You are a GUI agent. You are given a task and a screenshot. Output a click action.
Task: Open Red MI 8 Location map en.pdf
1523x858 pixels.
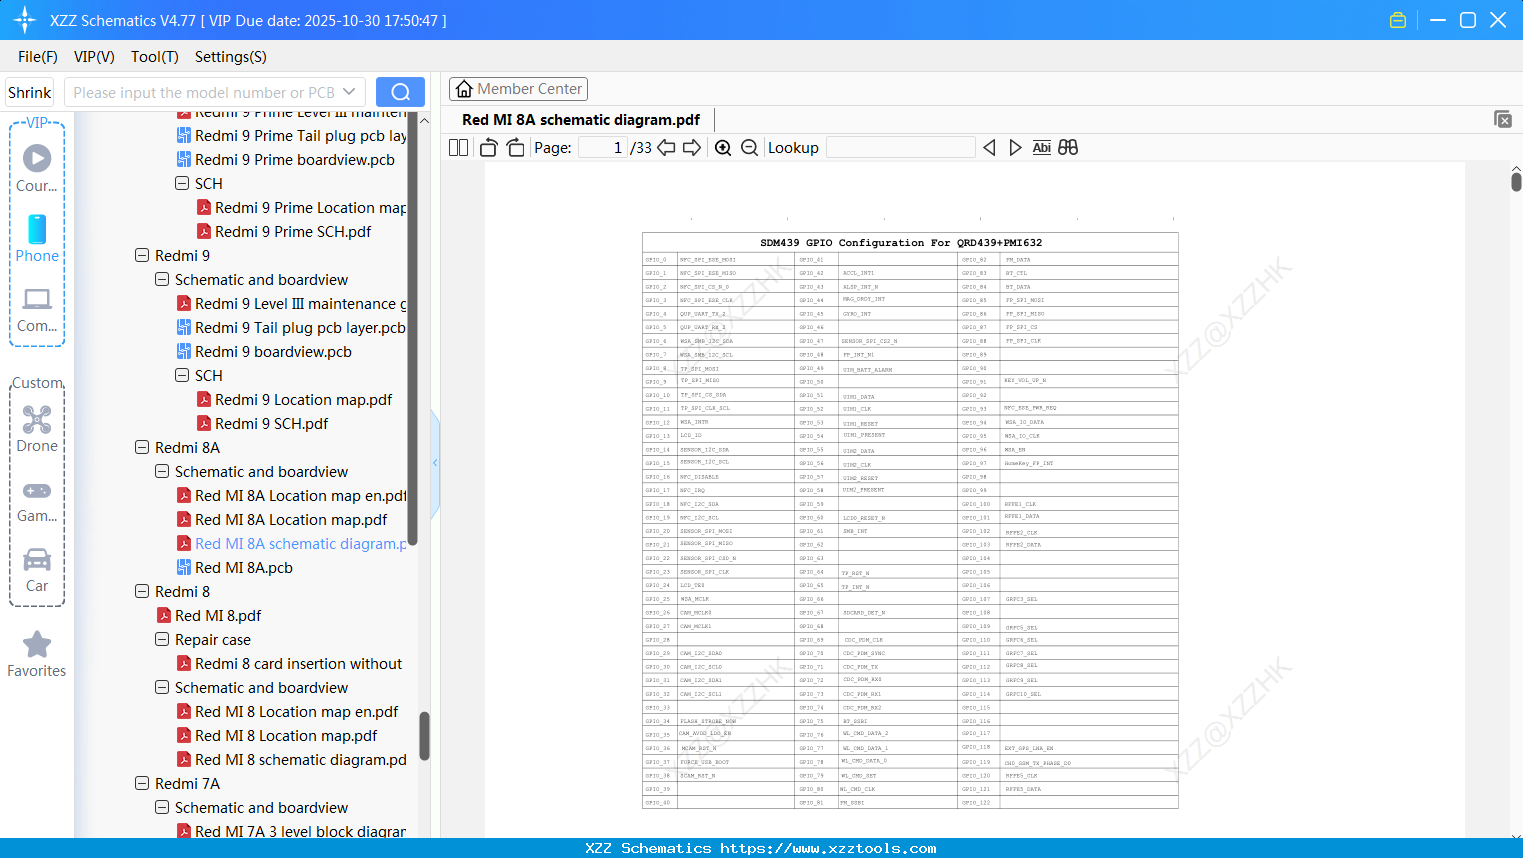287,712
